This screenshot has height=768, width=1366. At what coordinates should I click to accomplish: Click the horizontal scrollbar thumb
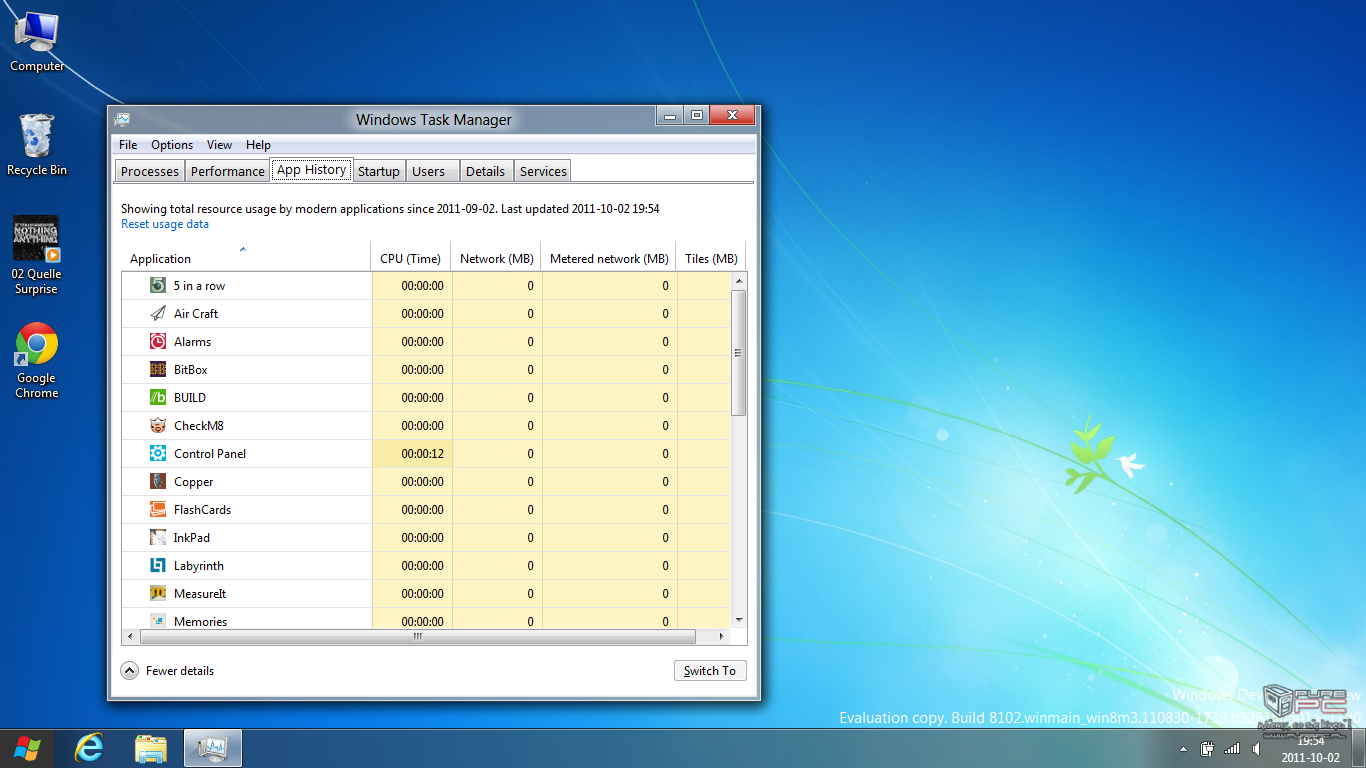click(418, 636)
